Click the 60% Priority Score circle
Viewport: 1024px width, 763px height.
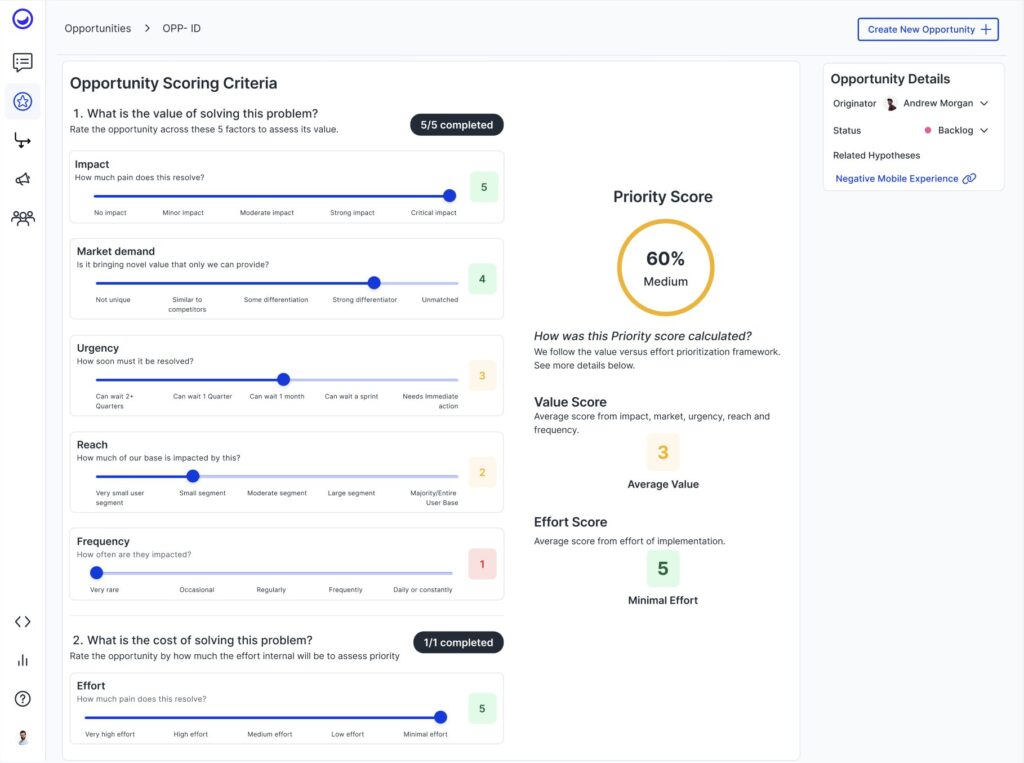[x=665, y=268]
